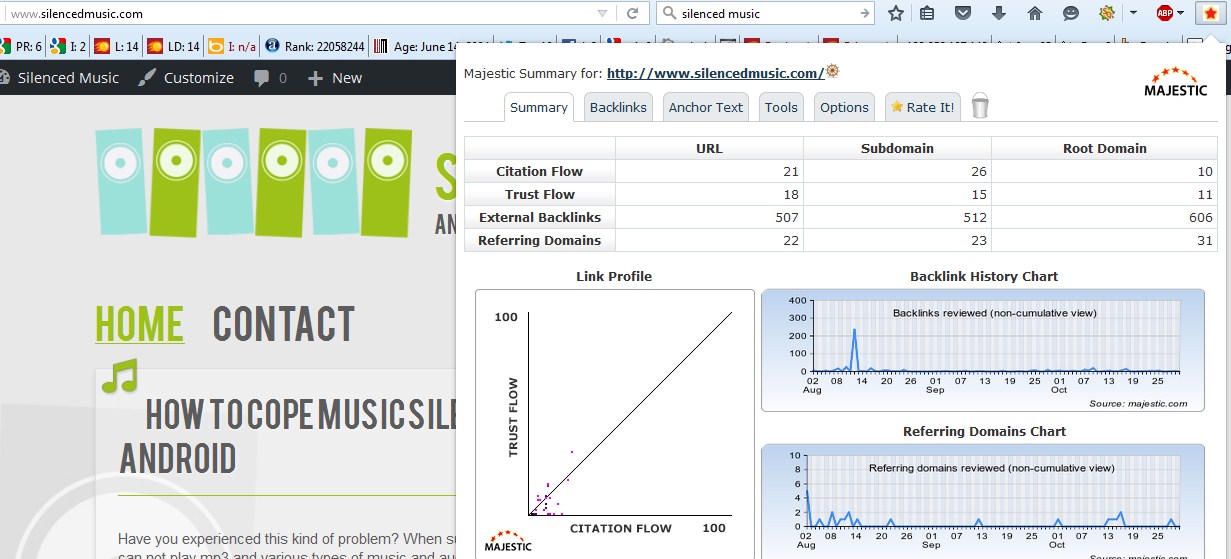
Task: Open the Anchor Text tab
Action: click(x=706, y=107)
